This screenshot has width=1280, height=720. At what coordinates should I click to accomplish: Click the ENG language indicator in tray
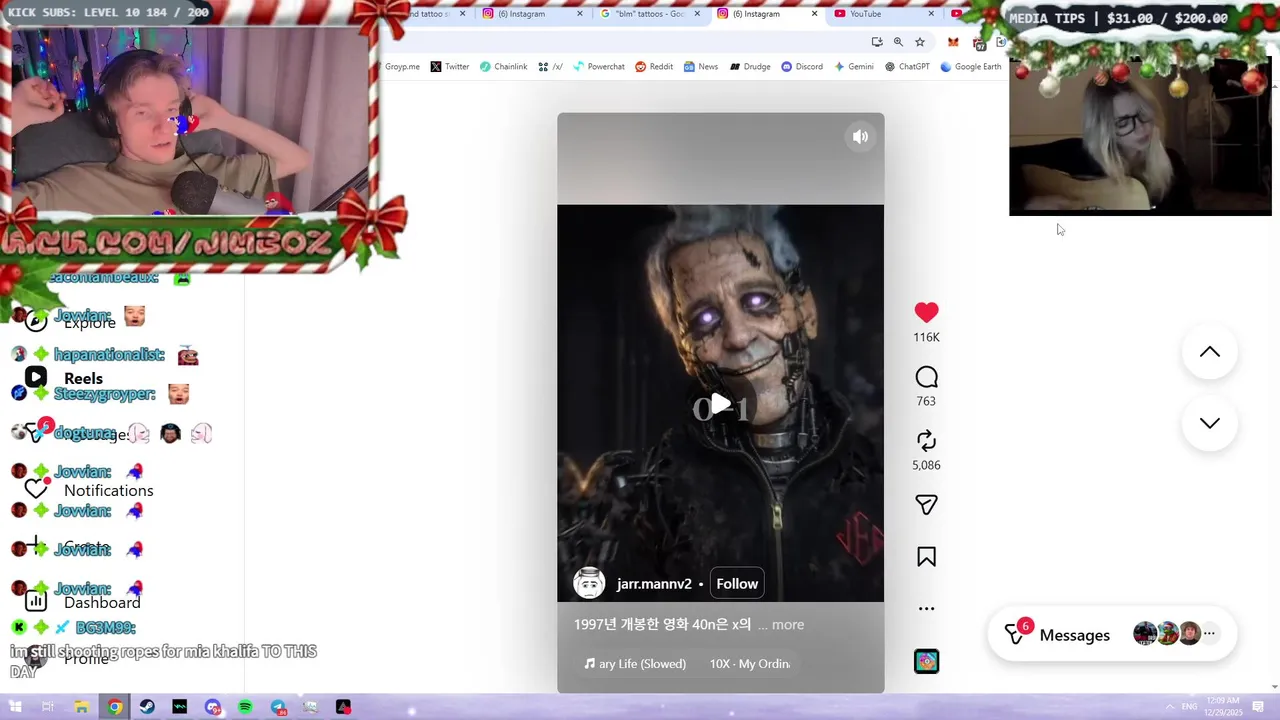pyautogui.click(x=1189, y=707)
